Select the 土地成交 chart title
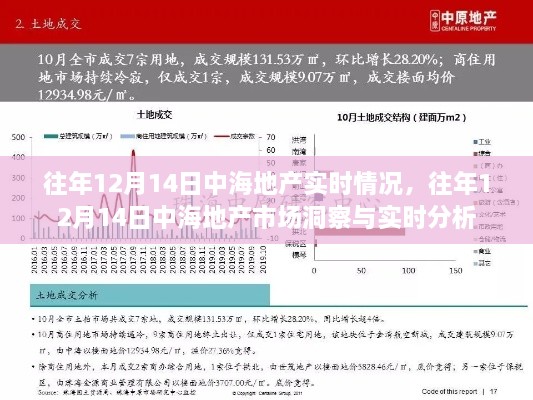The width and height of the screenshot is (533, 400). (155, 115)
